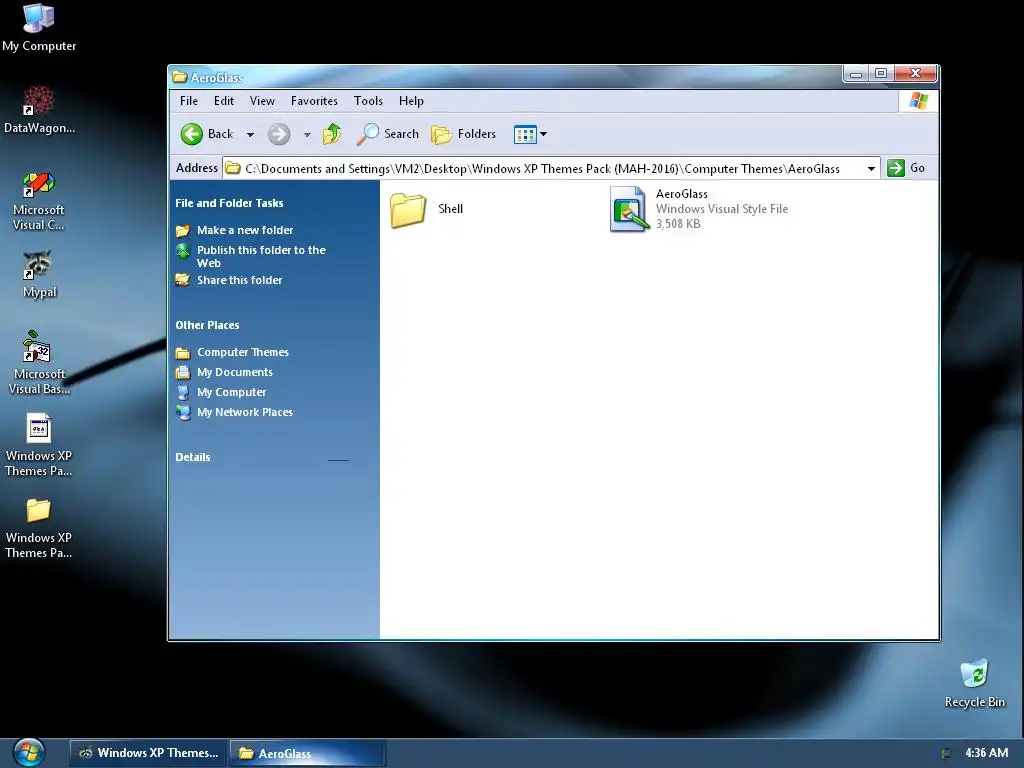Select the Windows XP Themes Pack file icon

coord(39,428)
